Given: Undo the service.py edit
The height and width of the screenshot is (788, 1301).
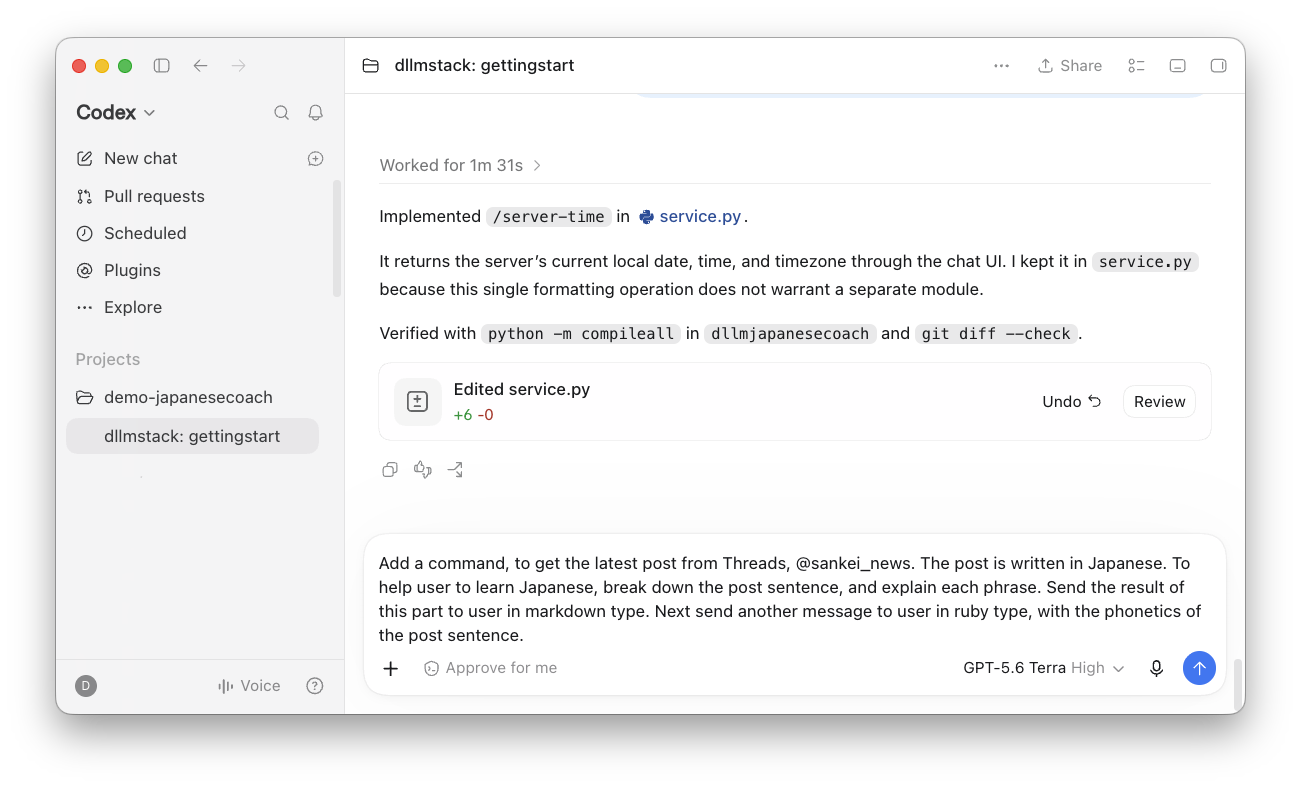Looking at the screenshot, I should pos(1071,402).
